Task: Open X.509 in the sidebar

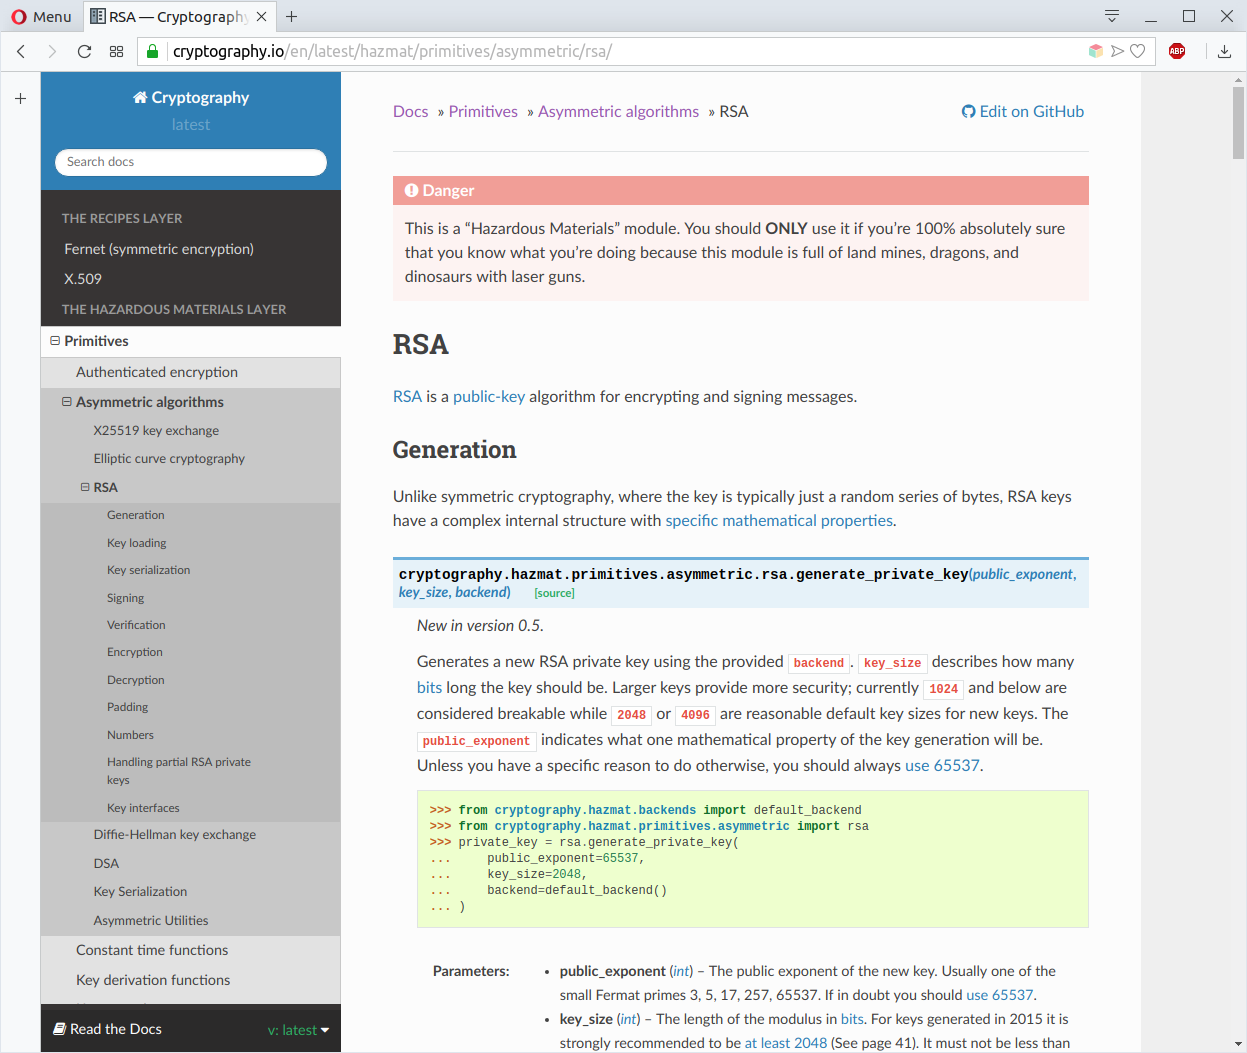Action: [83, 279]
